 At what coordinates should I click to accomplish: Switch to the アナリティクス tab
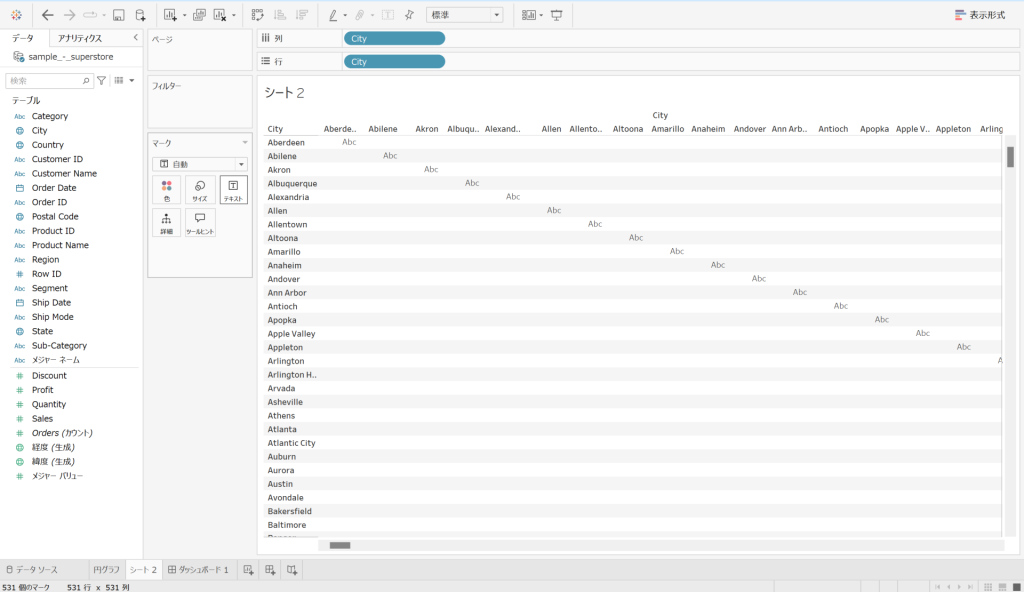coord(80,38)
